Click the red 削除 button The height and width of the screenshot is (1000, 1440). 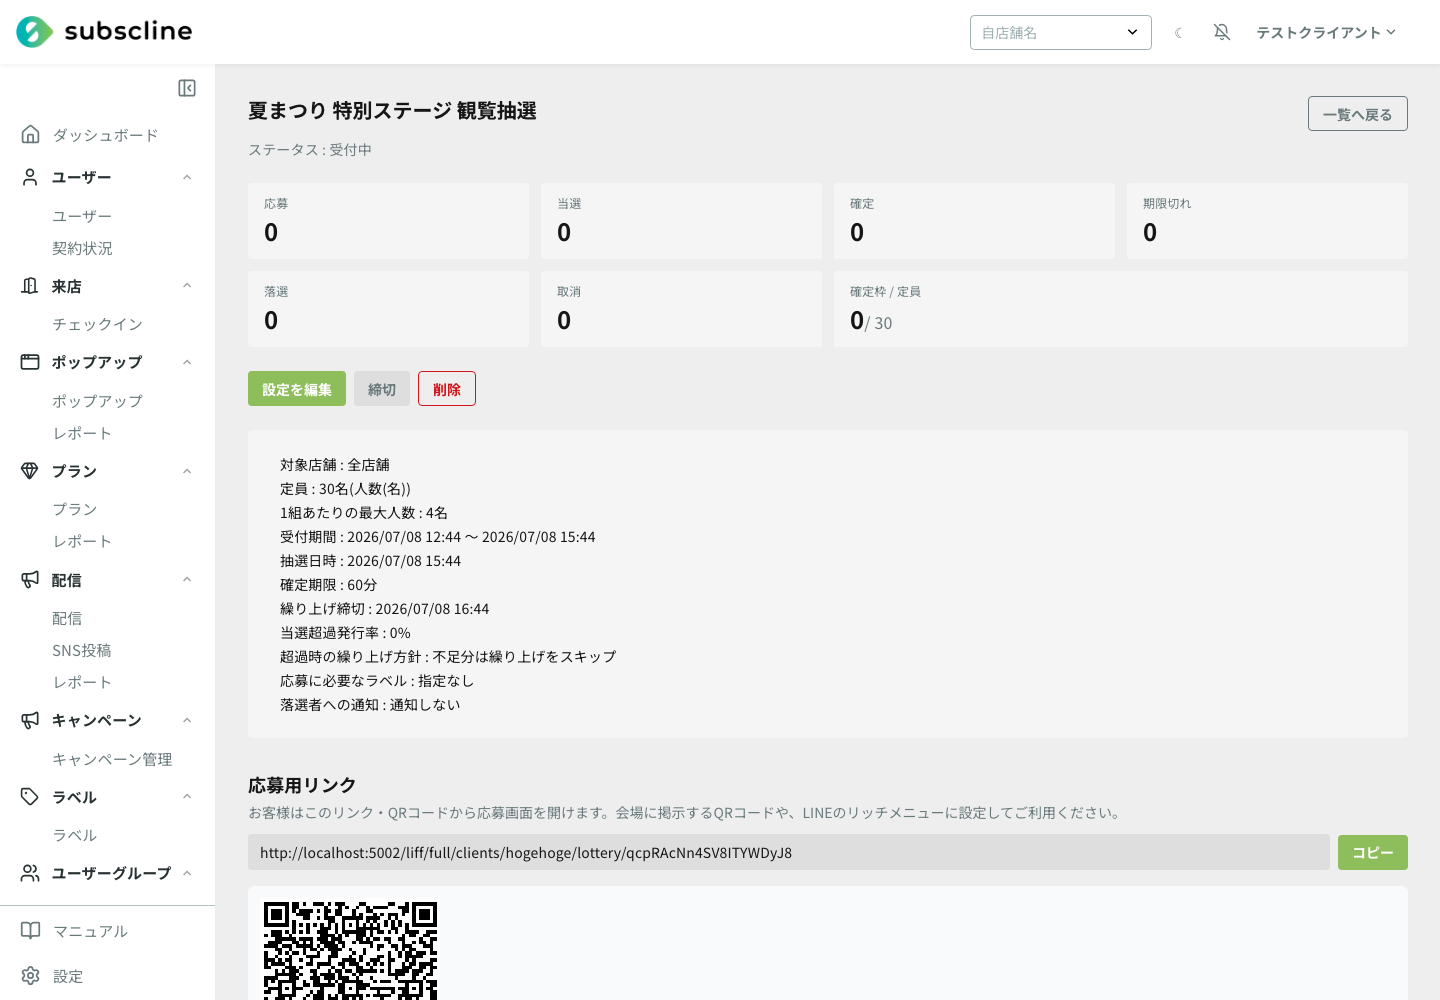coord(447,389)
